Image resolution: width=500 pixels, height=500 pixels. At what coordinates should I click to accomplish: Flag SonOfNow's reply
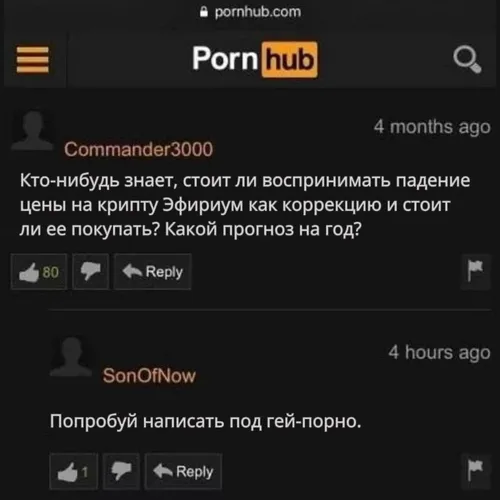pos(475,471)
